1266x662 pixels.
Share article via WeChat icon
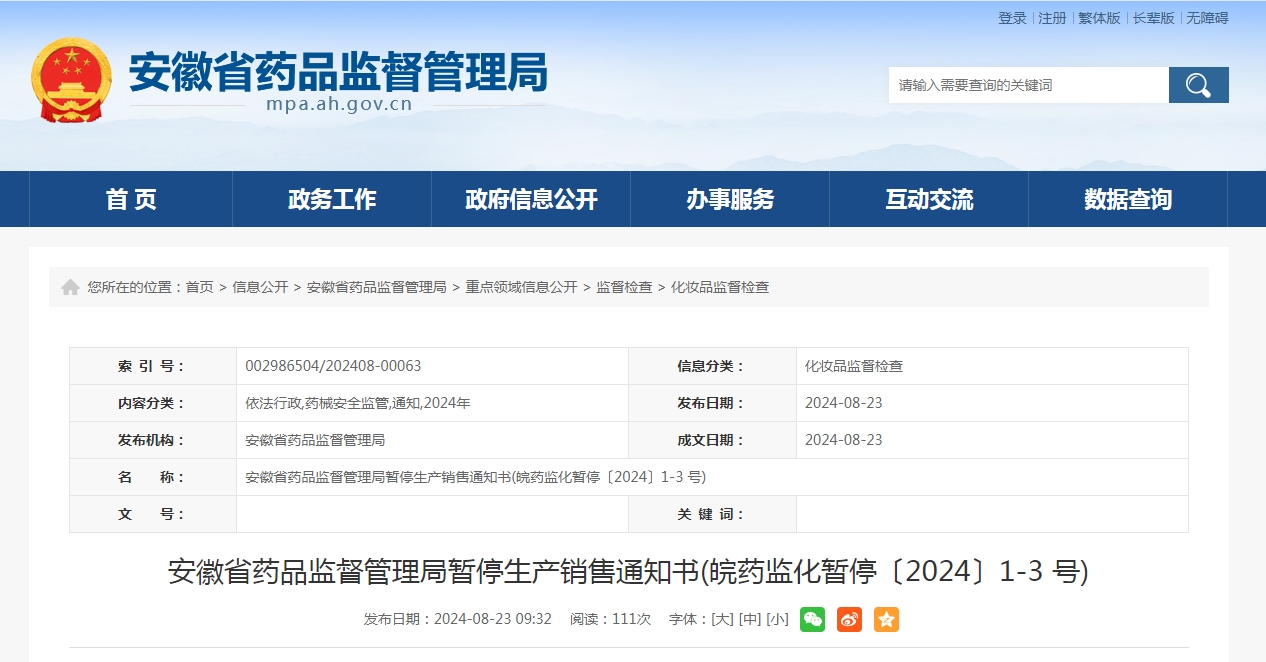coord(812,619)
